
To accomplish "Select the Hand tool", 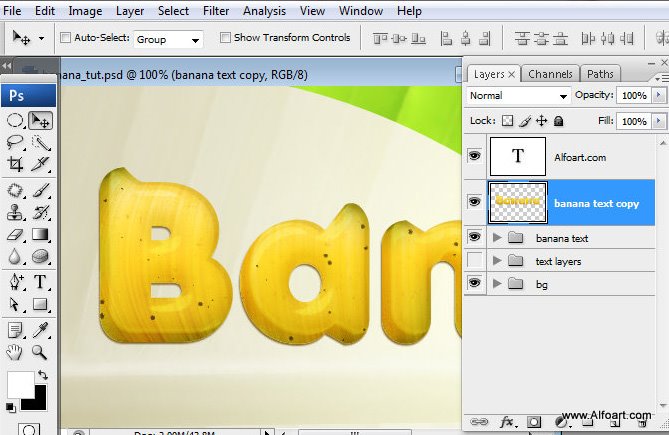I will [16, 352].
